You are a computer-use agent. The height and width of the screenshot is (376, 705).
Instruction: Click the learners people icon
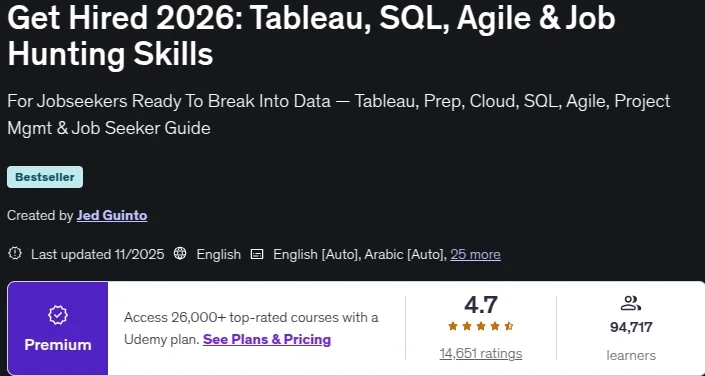pyautogui.click(x=630, y=303)
